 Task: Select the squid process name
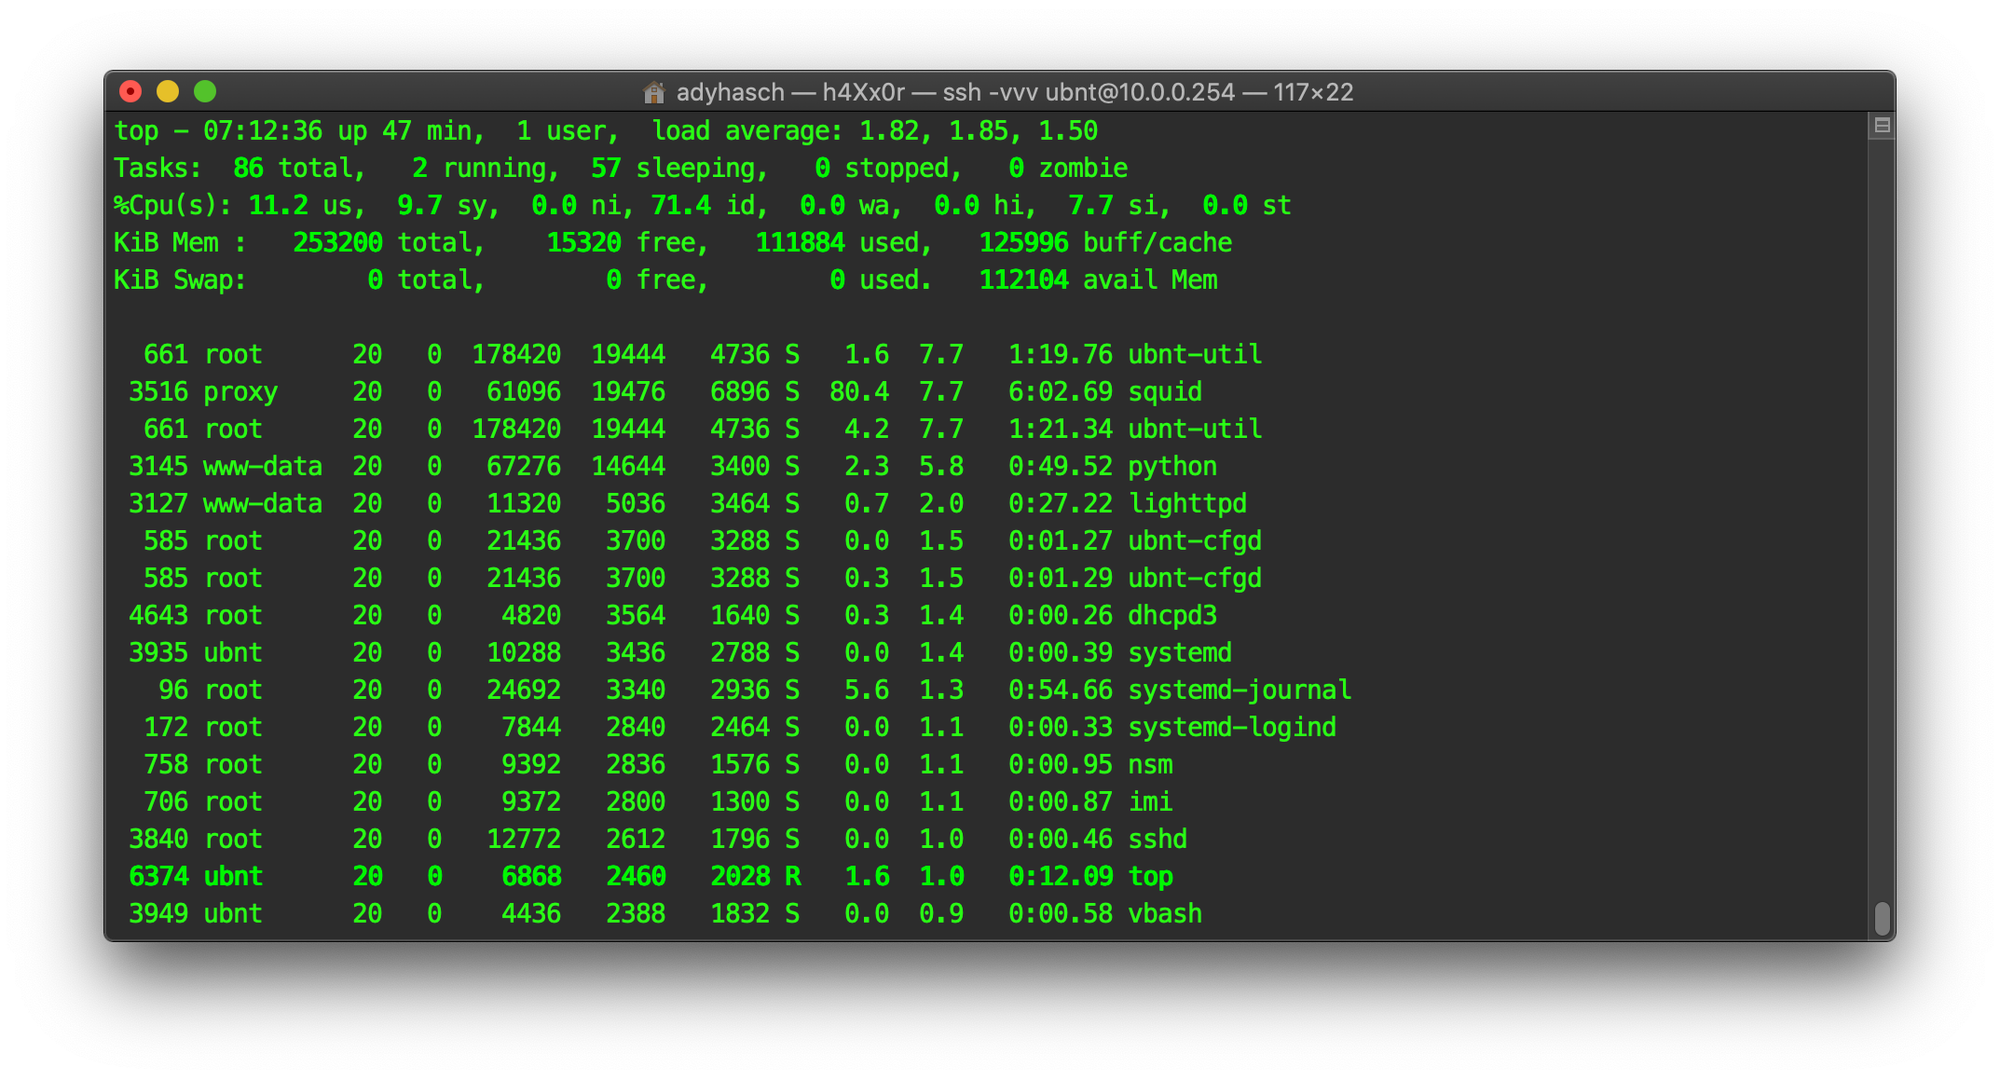[1165, 392]
